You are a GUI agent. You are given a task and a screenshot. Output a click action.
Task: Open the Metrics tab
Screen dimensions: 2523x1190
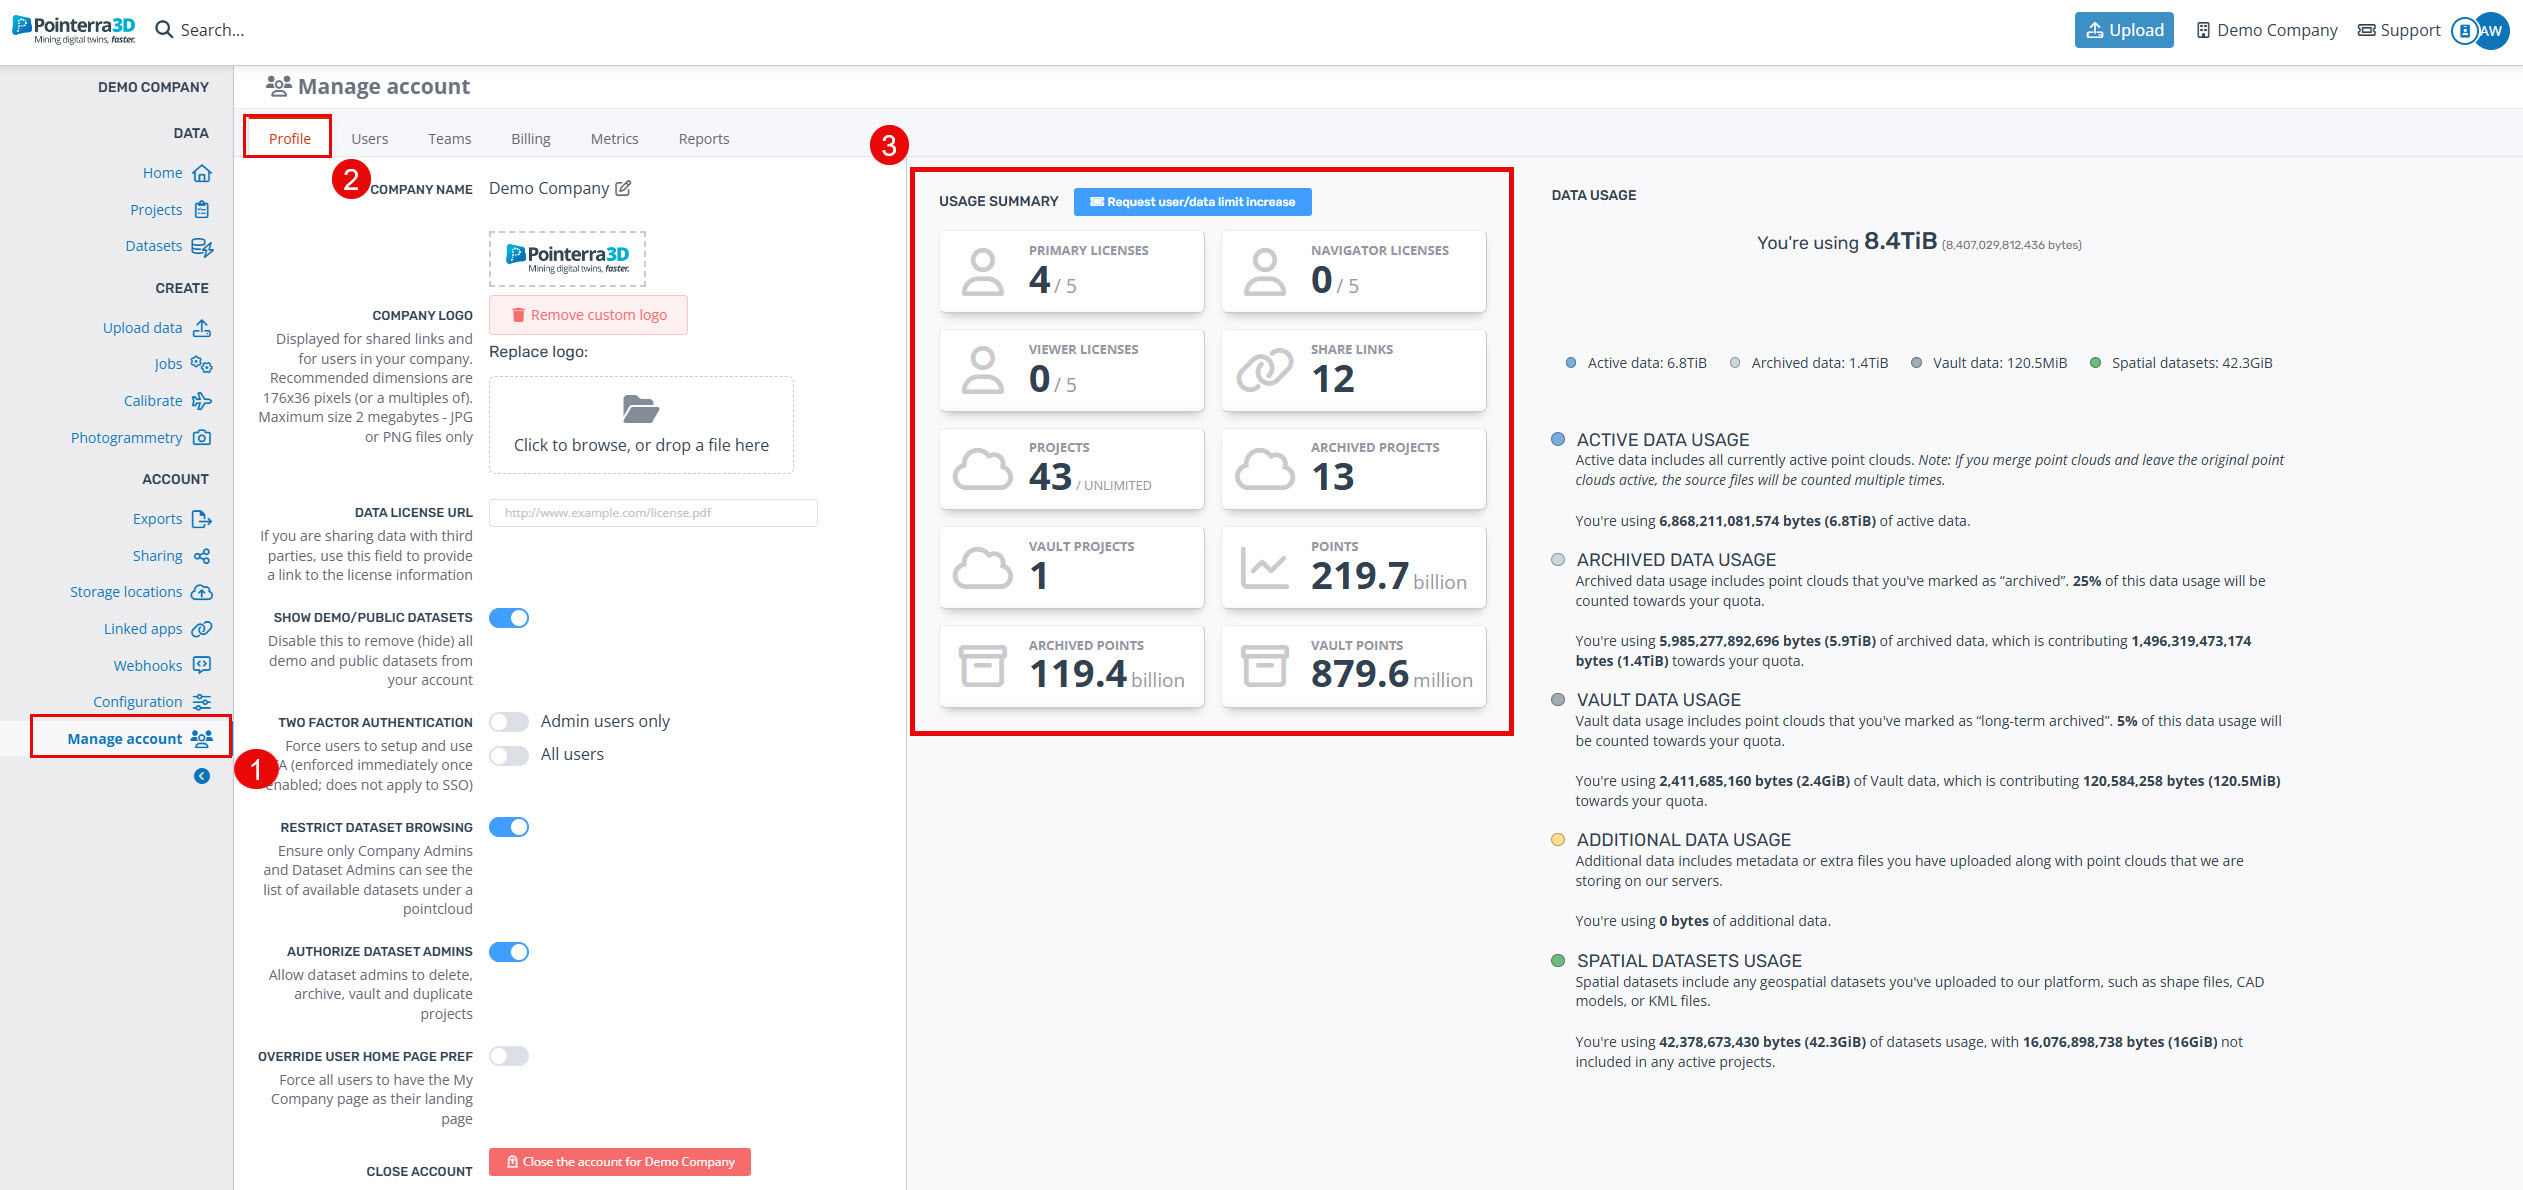tap(614, 139)
